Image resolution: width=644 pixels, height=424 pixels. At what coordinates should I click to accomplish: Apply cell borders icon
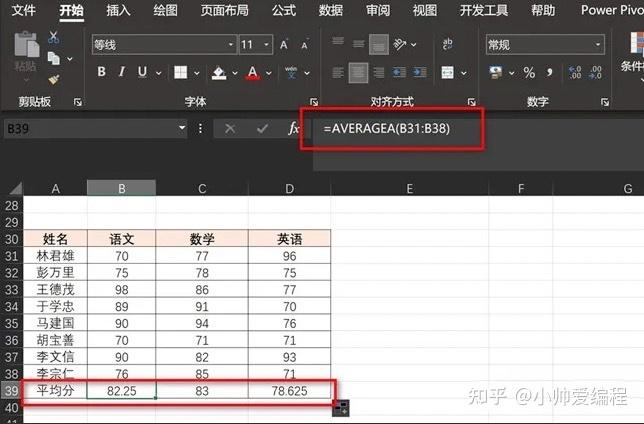(180, 72)
